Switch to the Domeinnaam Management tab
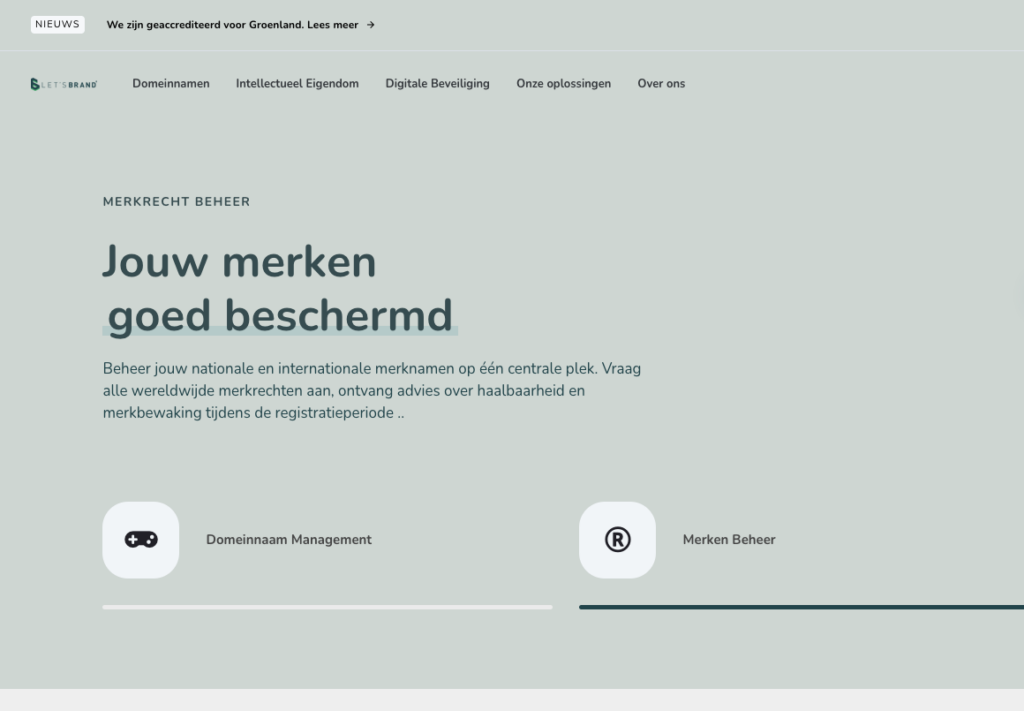This screenshot has height=711, width=1024. 288,540
